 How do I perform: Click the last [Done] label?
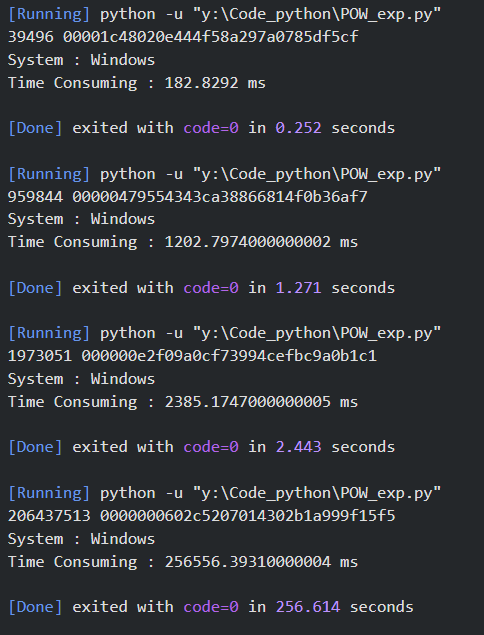point(36,607)
